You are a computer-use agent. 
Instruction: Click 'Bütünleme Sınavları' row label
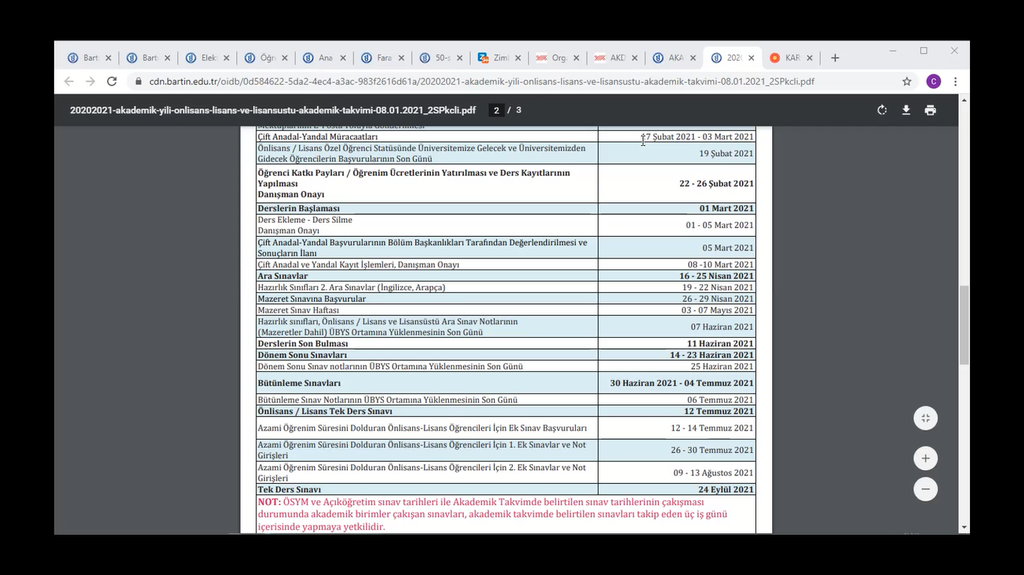click(x=299, y=383)
